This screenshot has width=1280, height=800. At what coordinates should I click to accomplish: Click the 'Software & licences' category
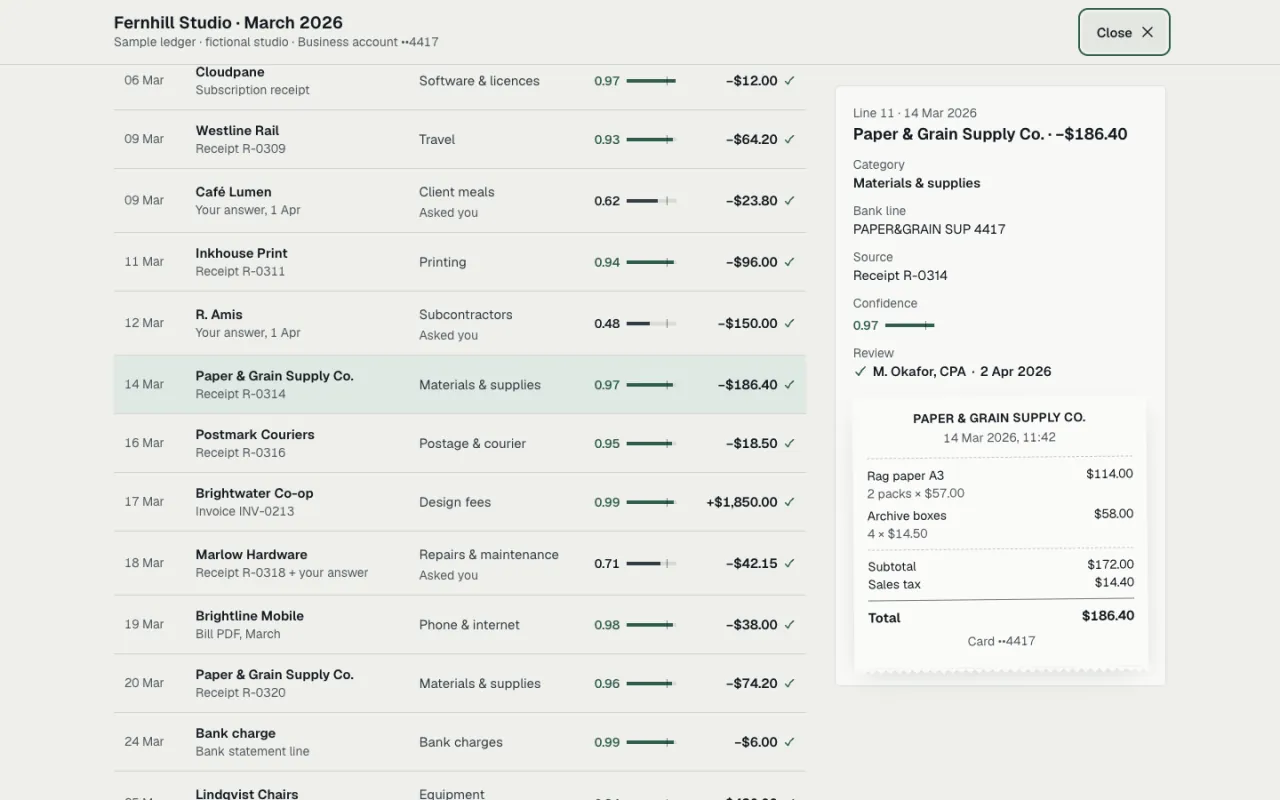(479, 81)
